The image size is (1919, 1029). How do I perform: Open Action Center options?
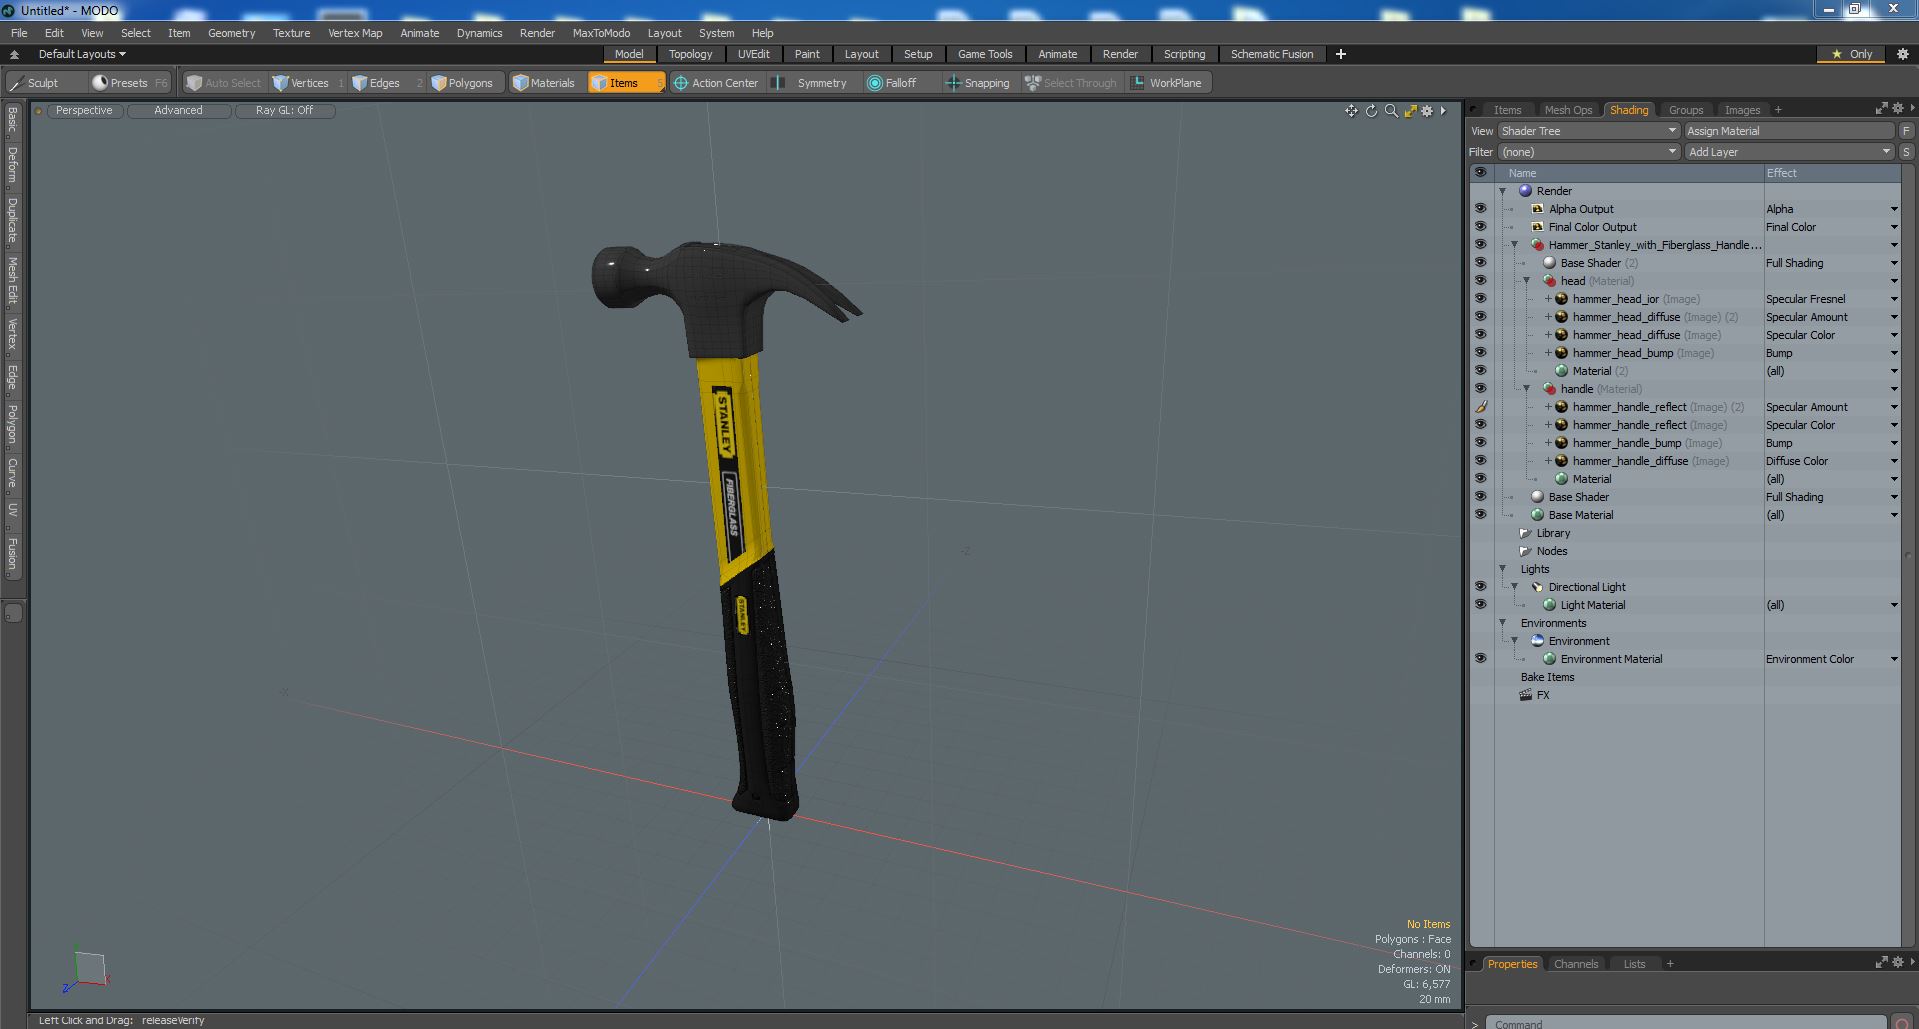click(x=716, y=83)
